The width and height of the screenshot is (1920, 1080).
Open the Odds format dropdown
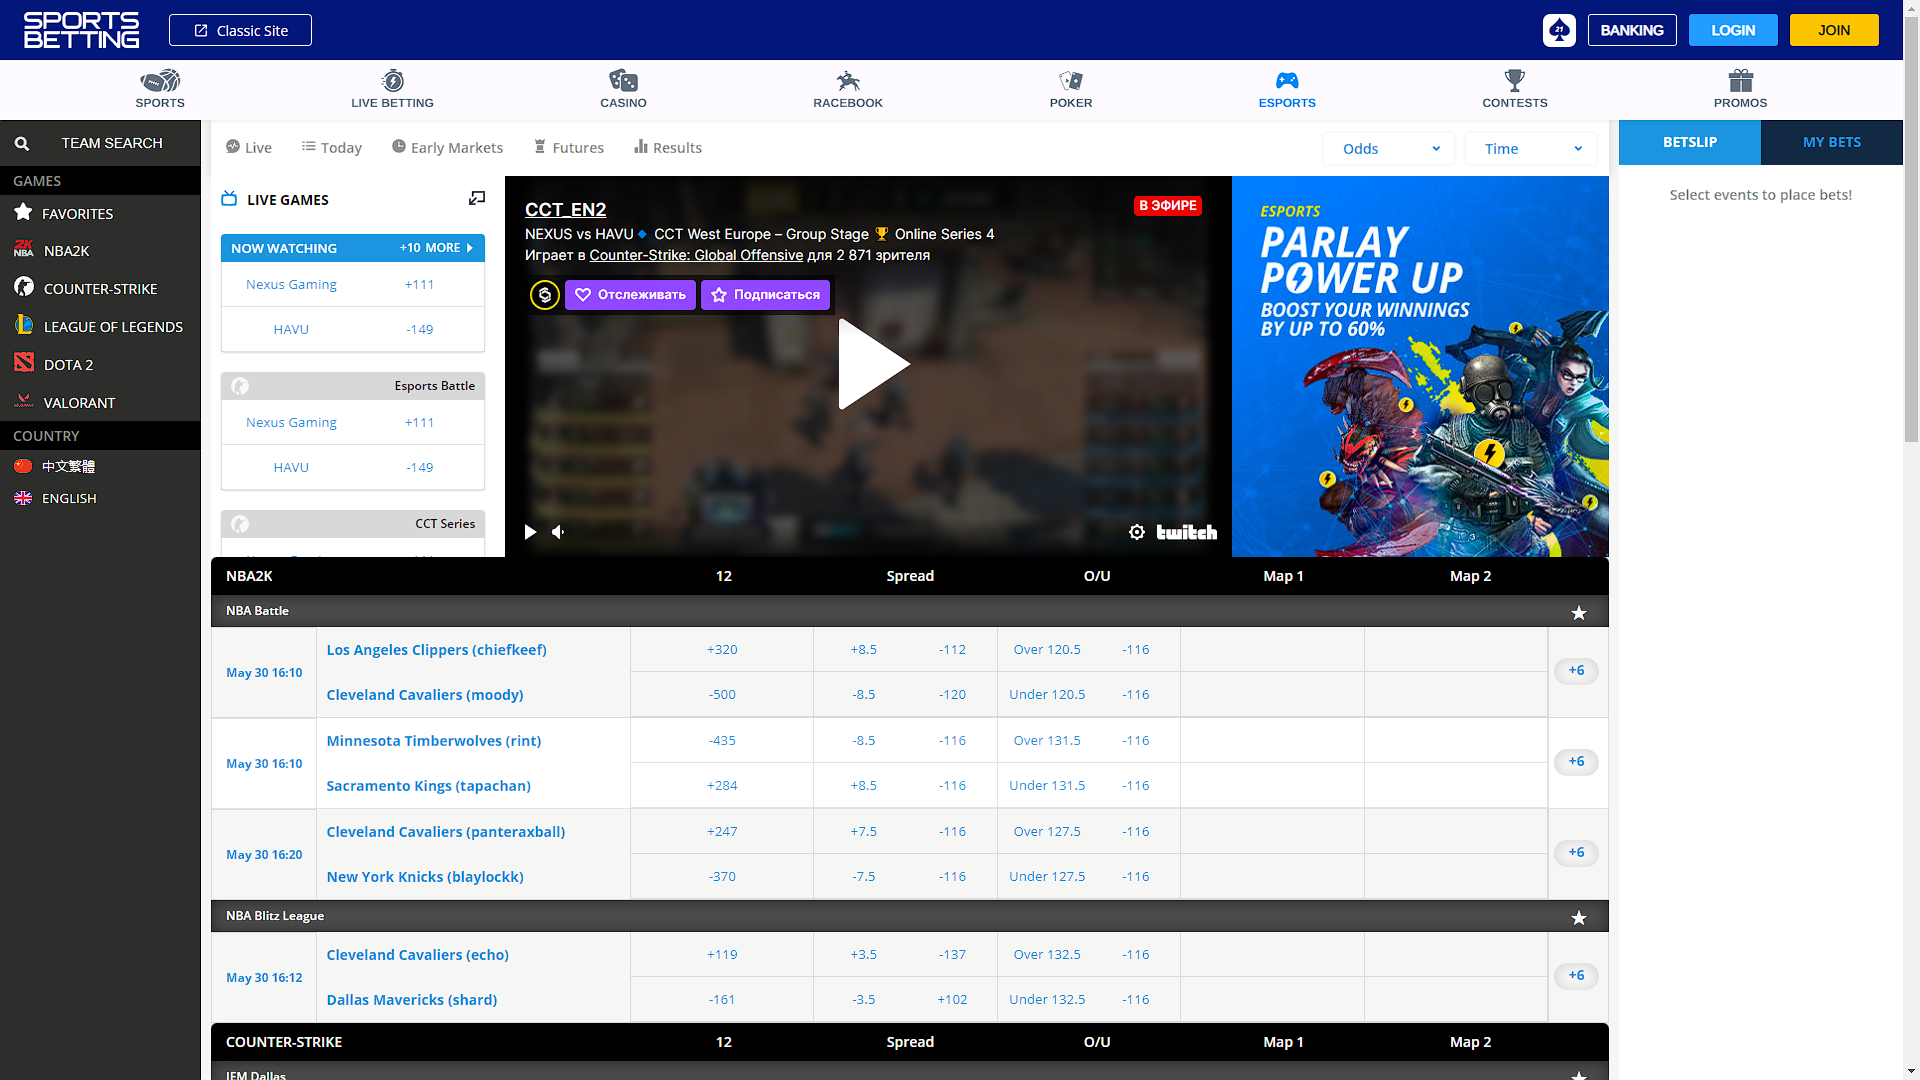pos(1389,148)
